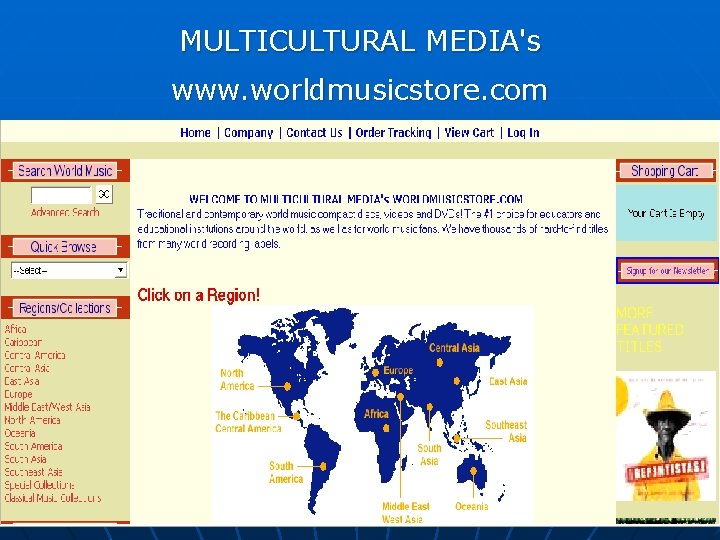Open Special Collections sidebar link
Image resolution: width=720 pixels, height=540 pixels.
point(39,485)
